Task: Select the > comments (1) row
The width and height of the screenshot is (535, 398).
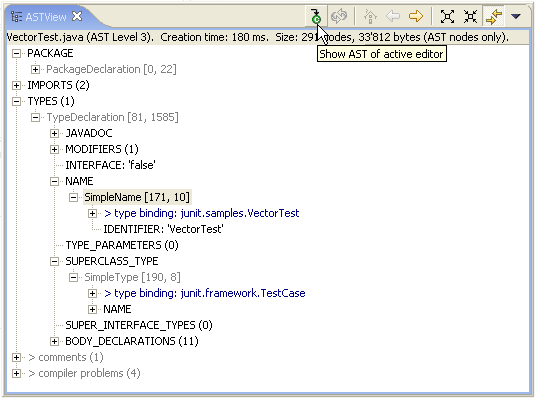Action: point(66,357)
